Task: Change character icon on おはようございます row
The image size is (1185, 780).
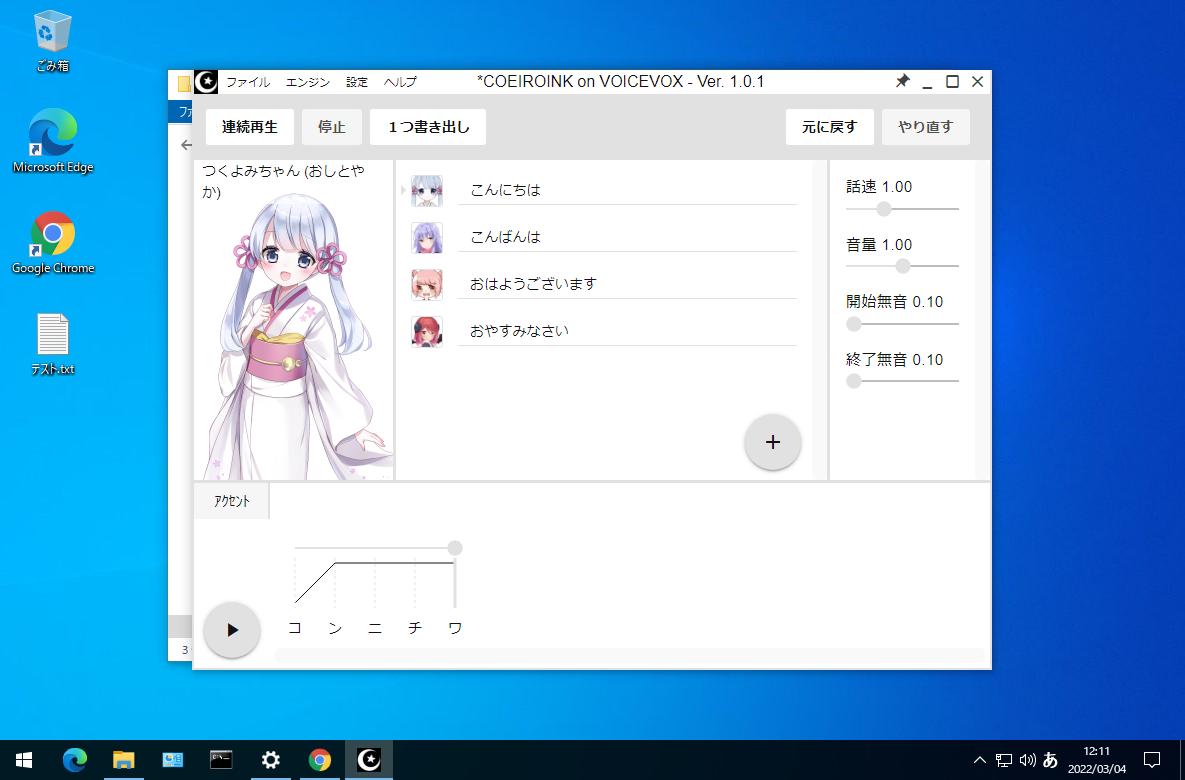Action: tap(426, 285)
